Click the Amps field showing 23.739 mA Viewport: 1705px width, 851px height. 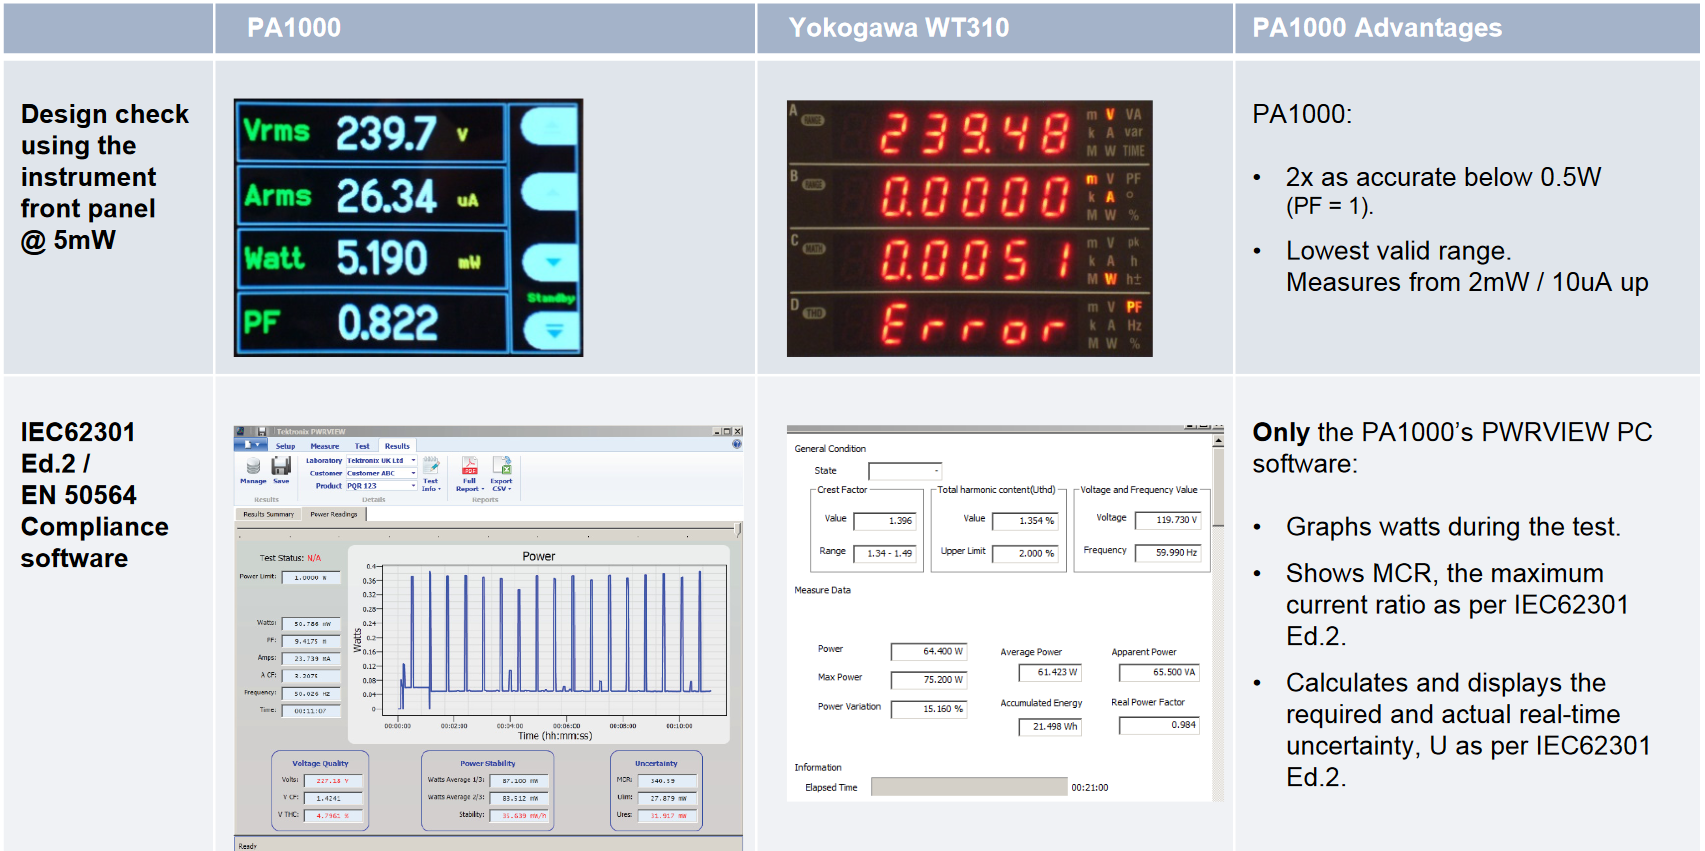(311, 659)
